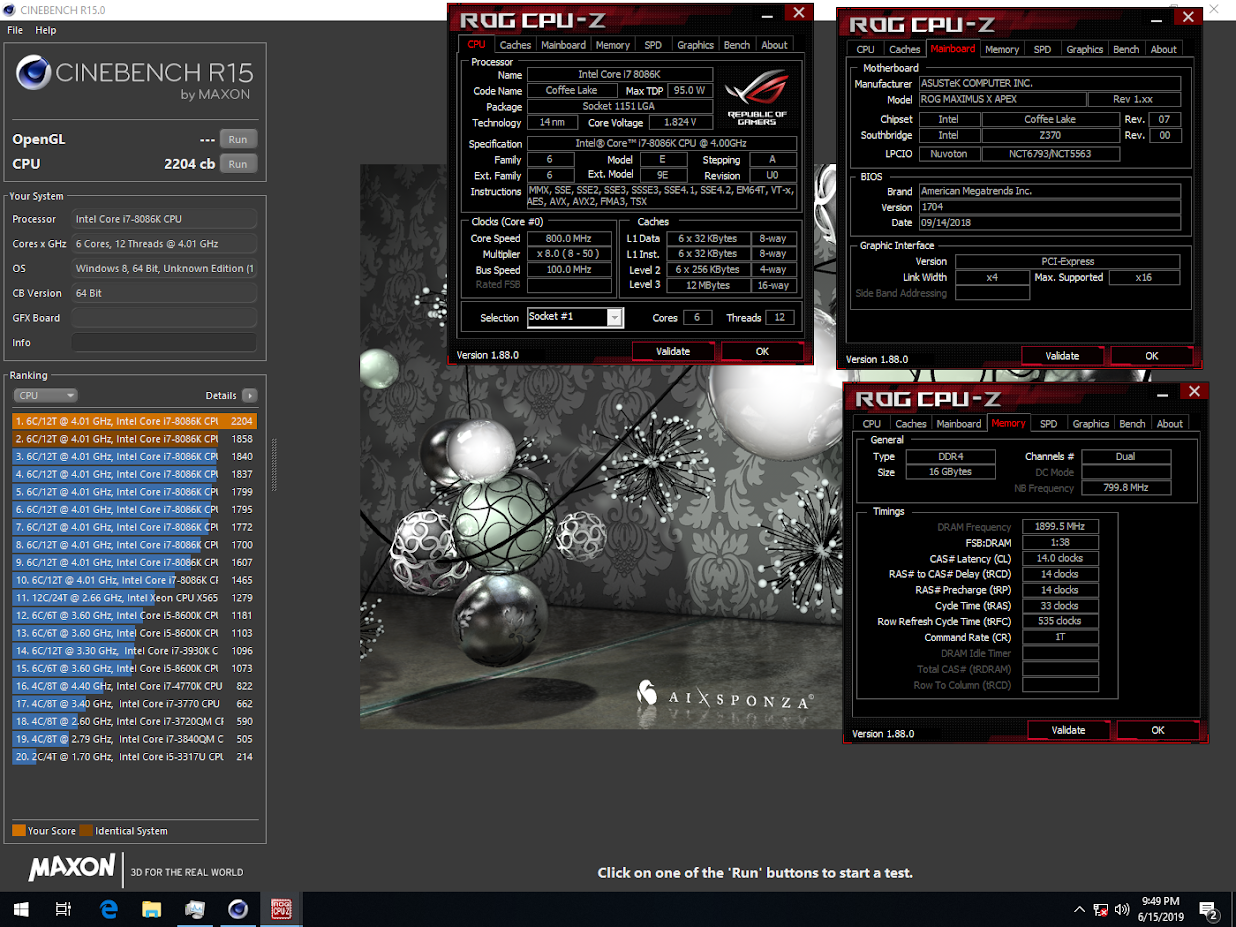Open Graphics tab in Memory window

click(x=1091, y=423)
